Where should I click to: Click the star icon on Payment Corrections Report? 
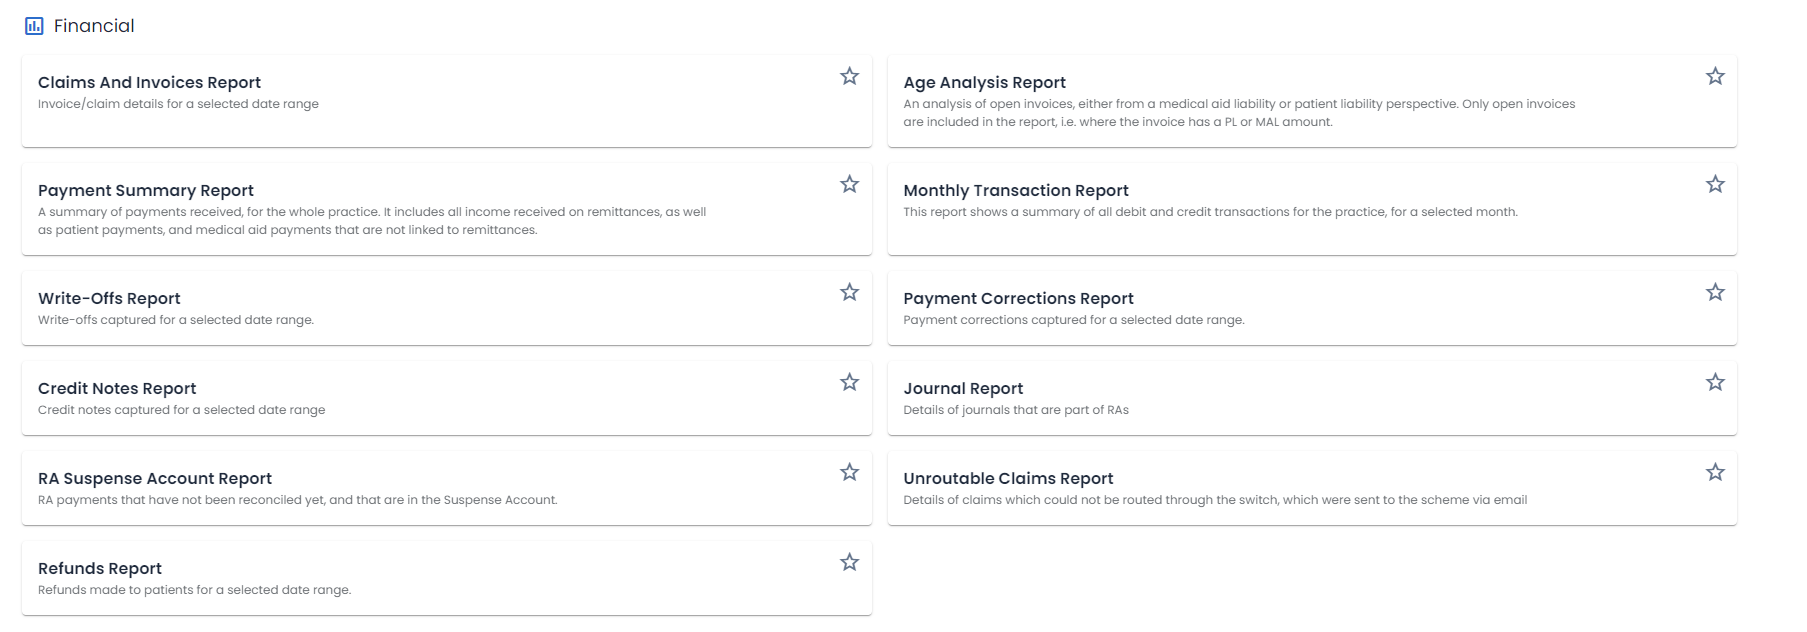[x=1716, y=292]
